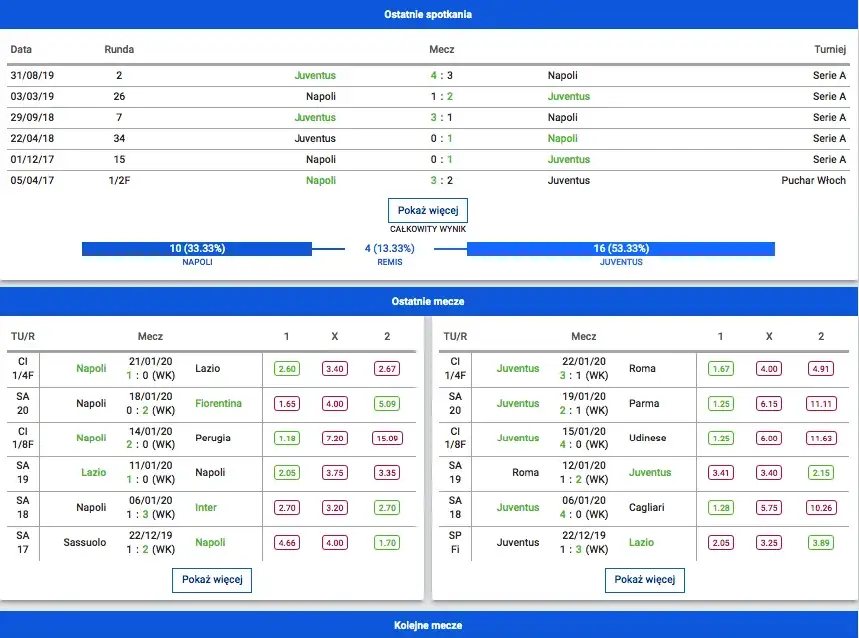This screenshot has width=859, height=638.
Task: Open the Udinese team link
Action: (647, 438)
